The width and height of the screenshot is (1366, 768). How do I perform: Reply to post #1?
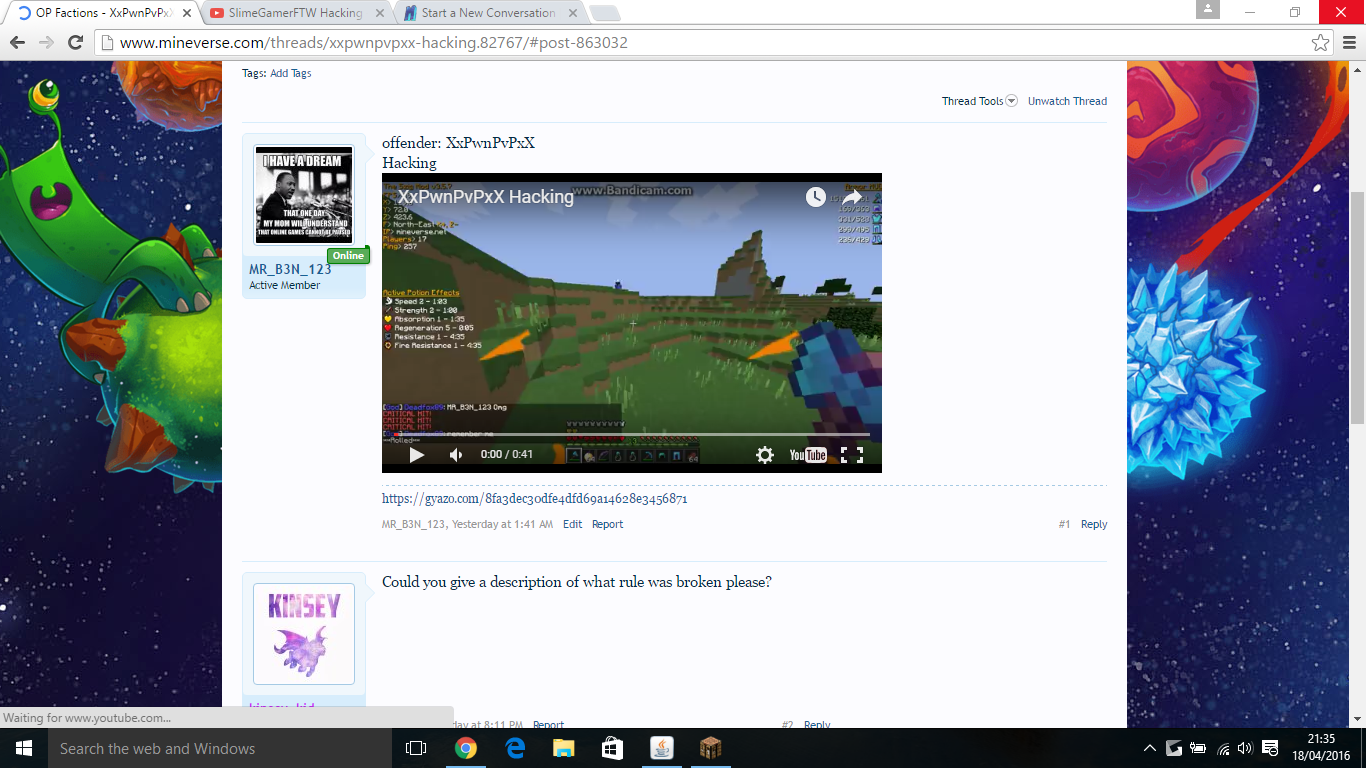pos(1094,524)
